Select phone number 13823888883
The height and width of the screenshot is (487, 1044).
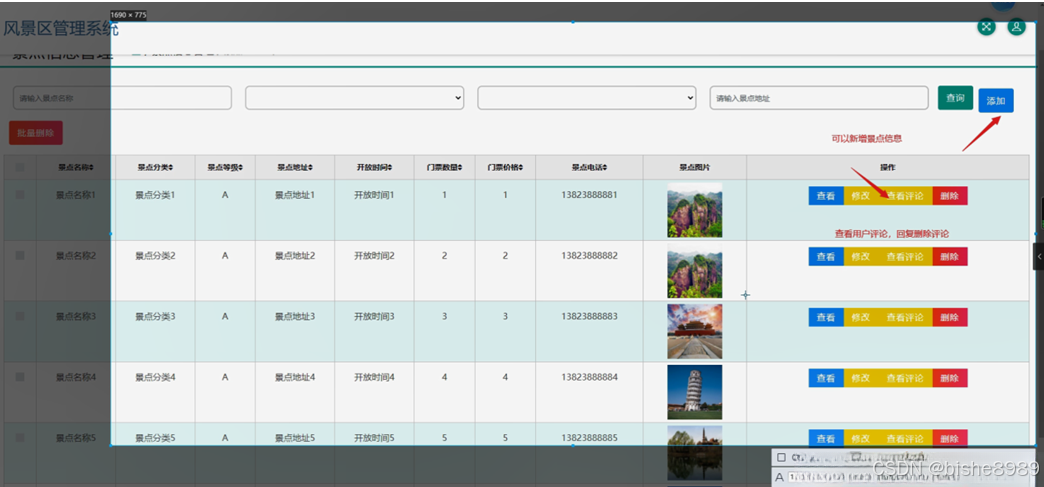589,316
